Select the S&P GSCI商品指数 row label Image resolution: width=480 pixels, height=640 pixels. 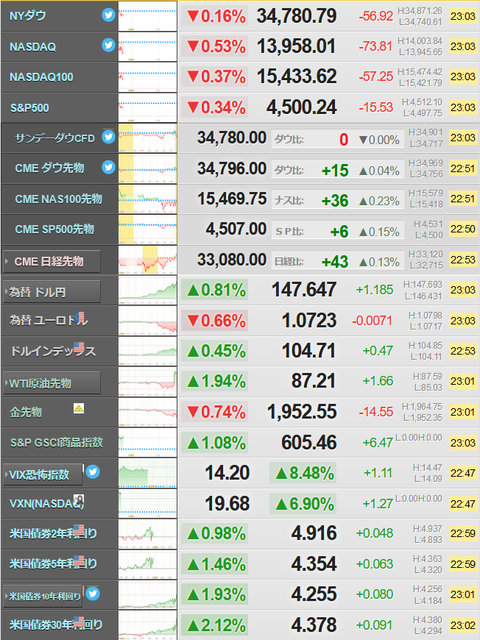[x=56, y=442]
